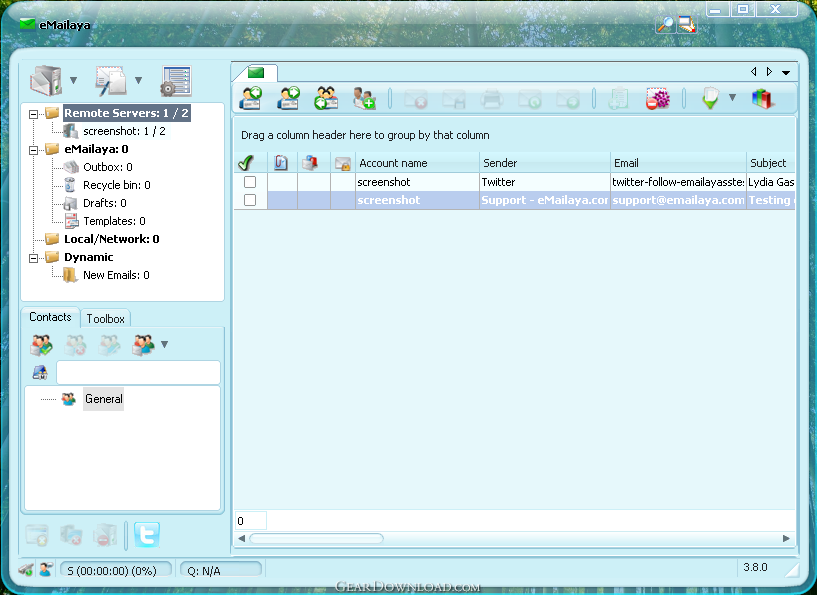Click the Twitter icon
The width and height of the screenshot is (817, 595).
147,535
